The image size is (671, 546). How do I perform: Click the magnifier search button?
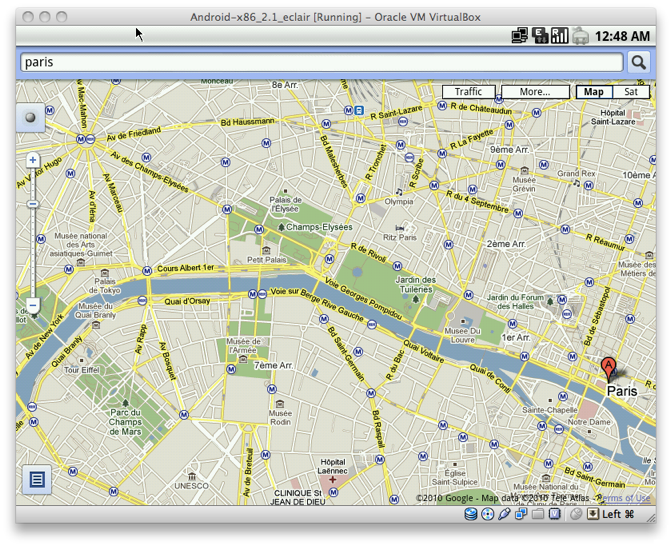pyautogui.click(x=638, y=62)
